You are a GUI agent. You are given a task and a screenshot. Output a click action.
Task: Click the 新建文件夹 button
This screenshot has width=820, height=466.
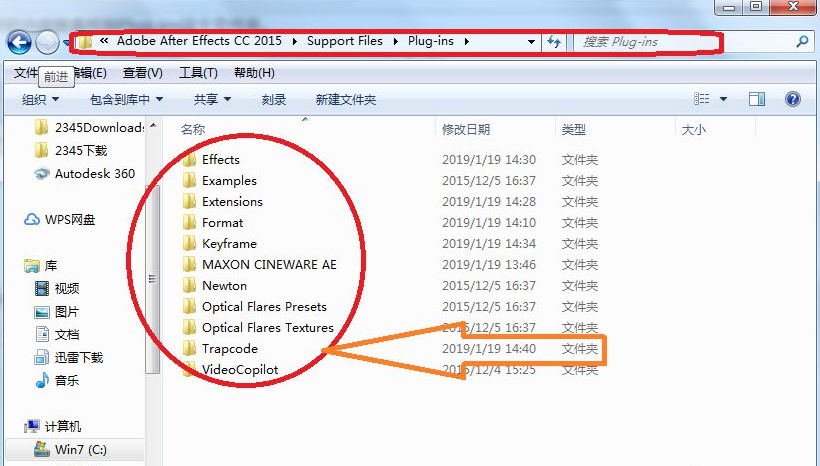coord(346,99)
